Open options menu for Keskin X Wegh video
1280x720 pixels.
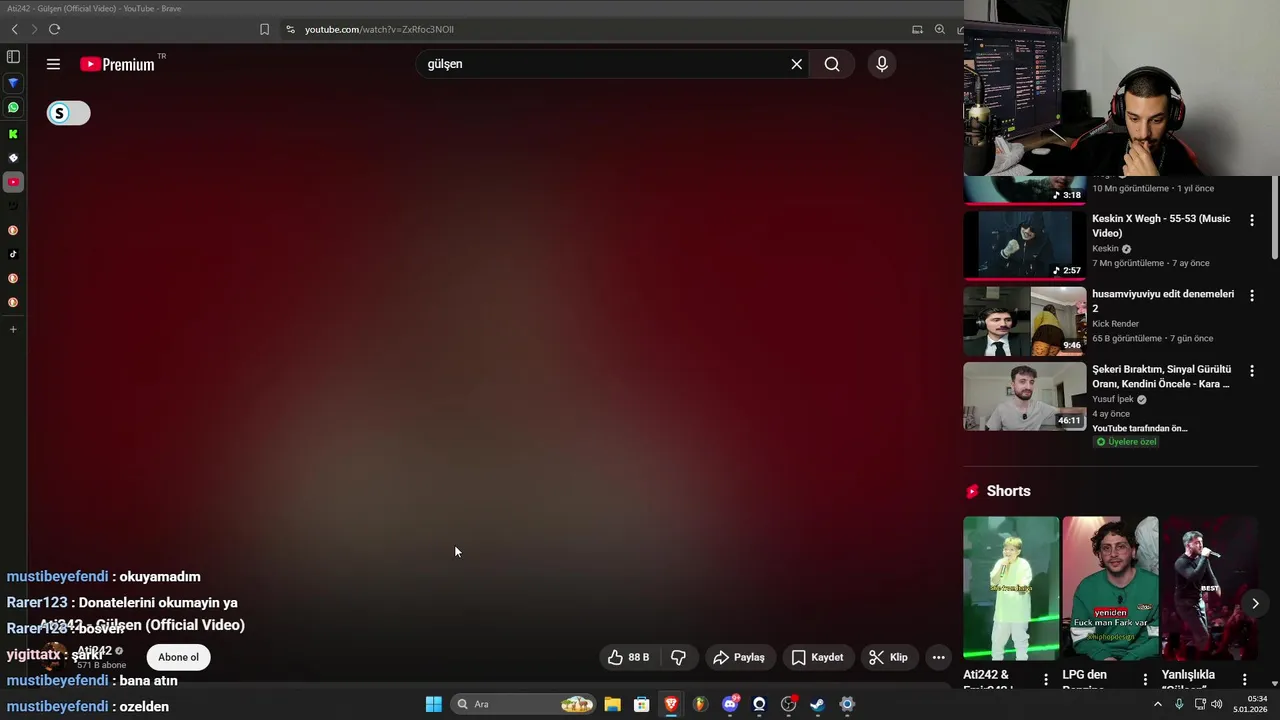[x=1252, y=220]
